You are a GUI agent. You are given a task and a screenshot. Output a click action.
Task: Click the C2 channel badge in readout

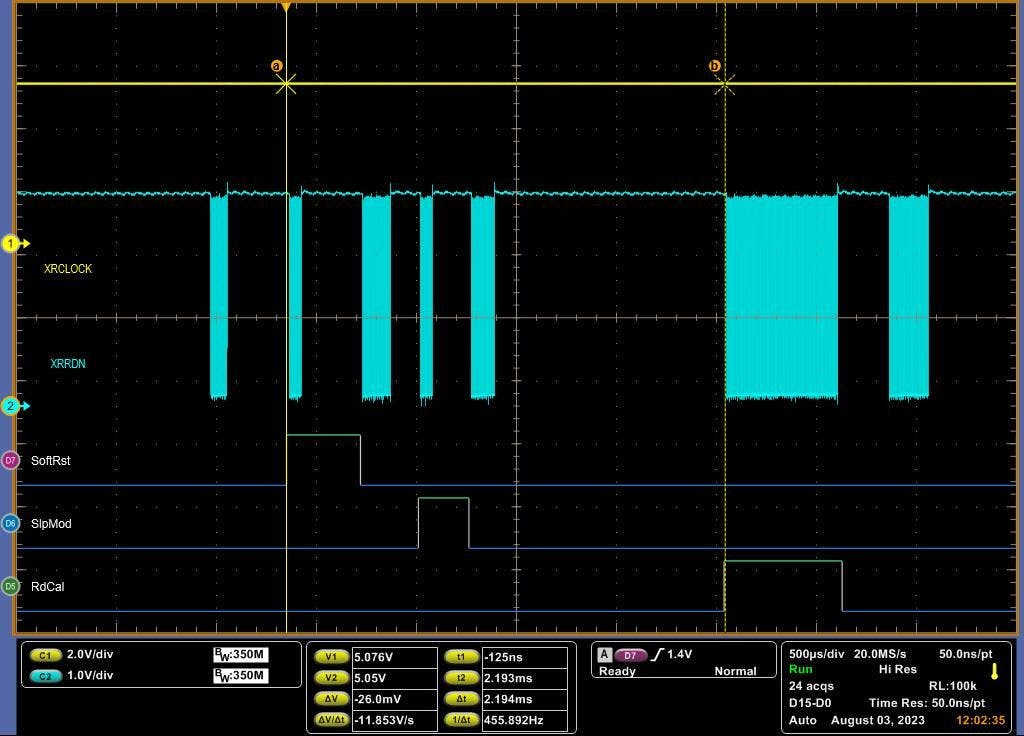click(46, 675)
